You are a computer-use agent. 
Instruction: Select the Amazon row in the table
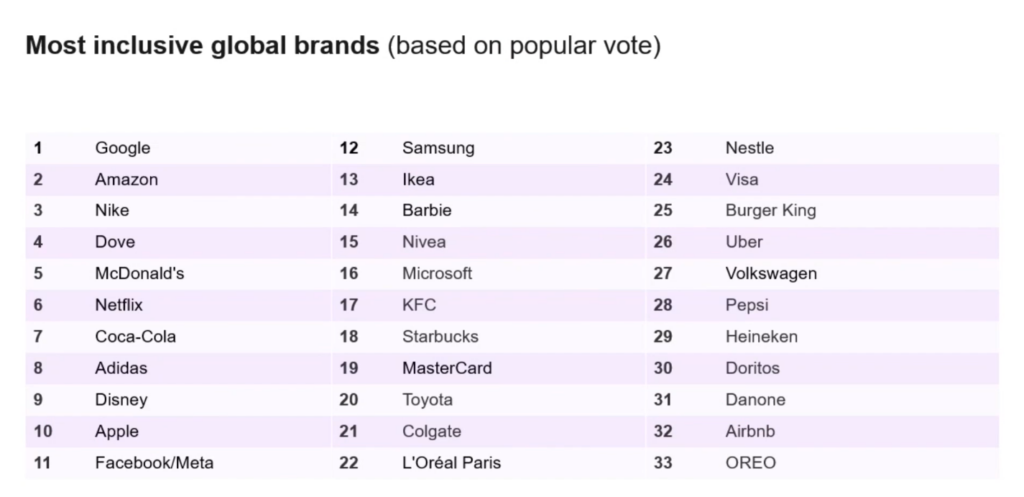point(178,180)
